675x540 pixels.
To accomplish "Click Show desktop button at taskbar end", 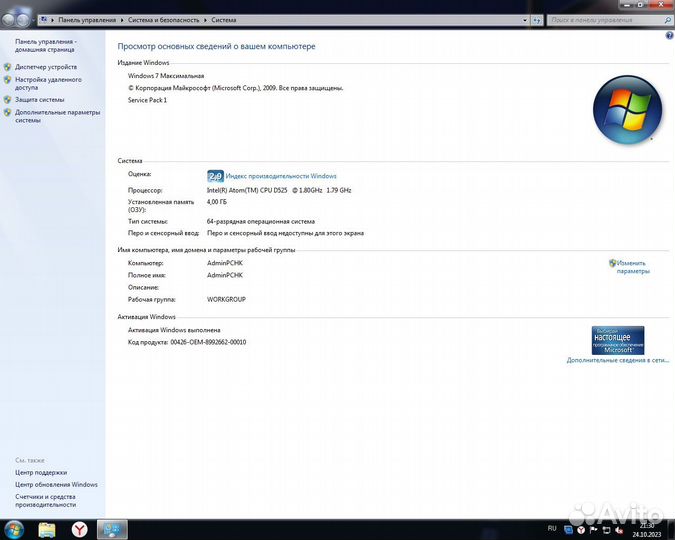I will click(671, 530).
